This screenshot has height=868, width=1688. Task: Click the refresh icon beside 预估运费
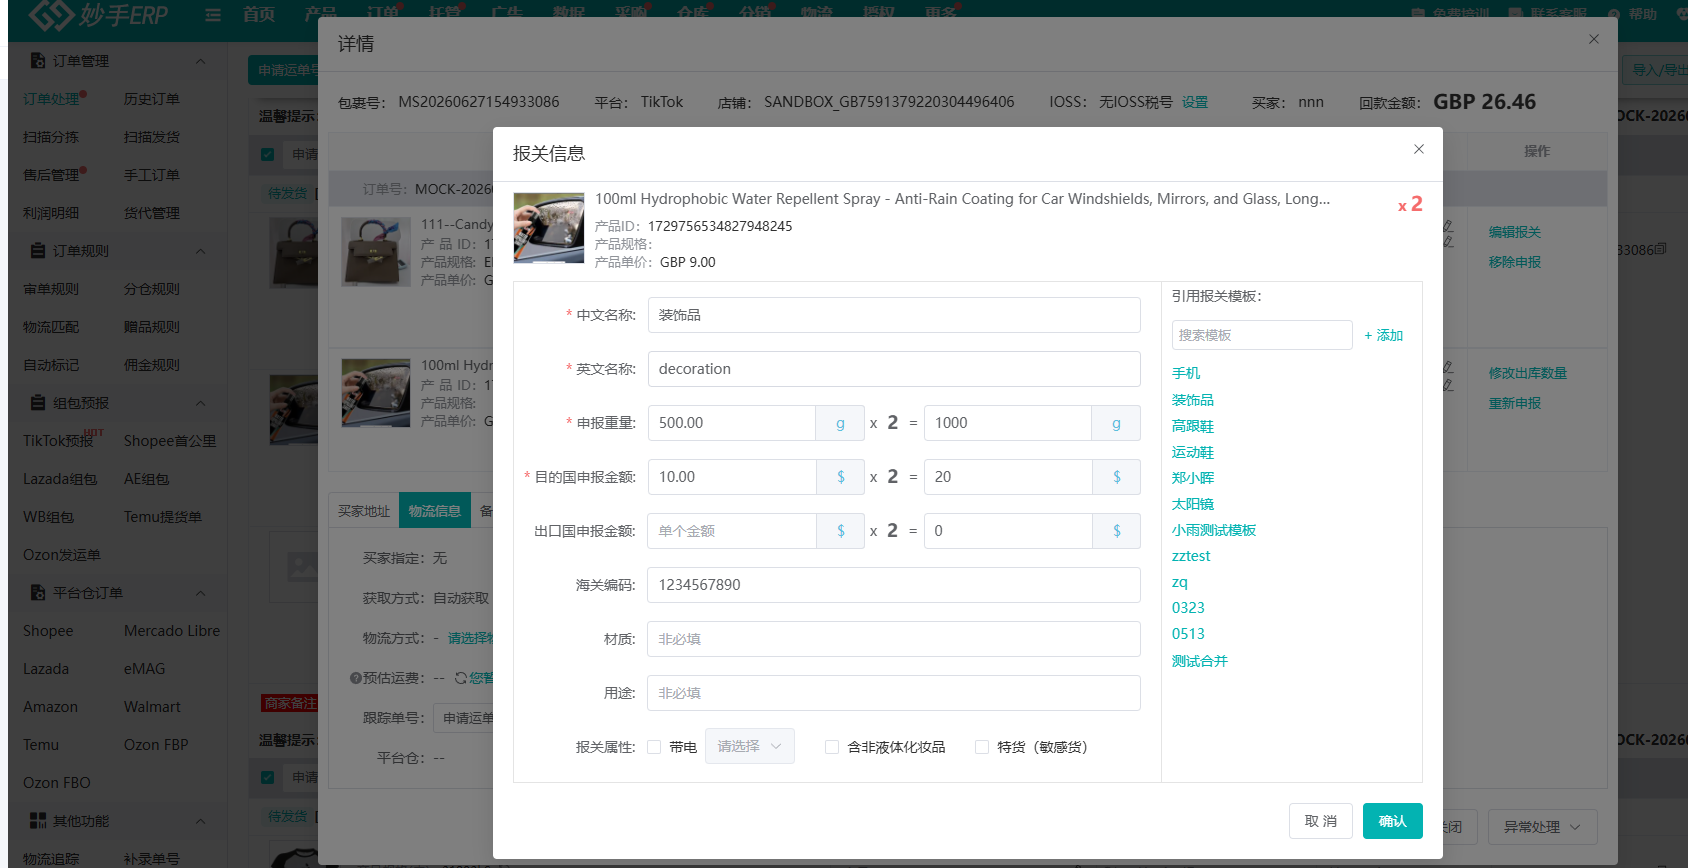(x=461, y=678)
